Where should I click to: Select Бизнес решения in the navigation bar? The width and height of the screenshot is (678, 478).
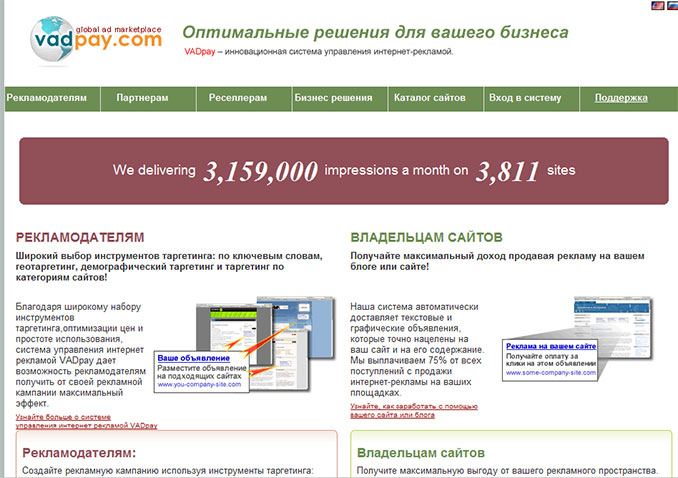(x=333, y=98)
